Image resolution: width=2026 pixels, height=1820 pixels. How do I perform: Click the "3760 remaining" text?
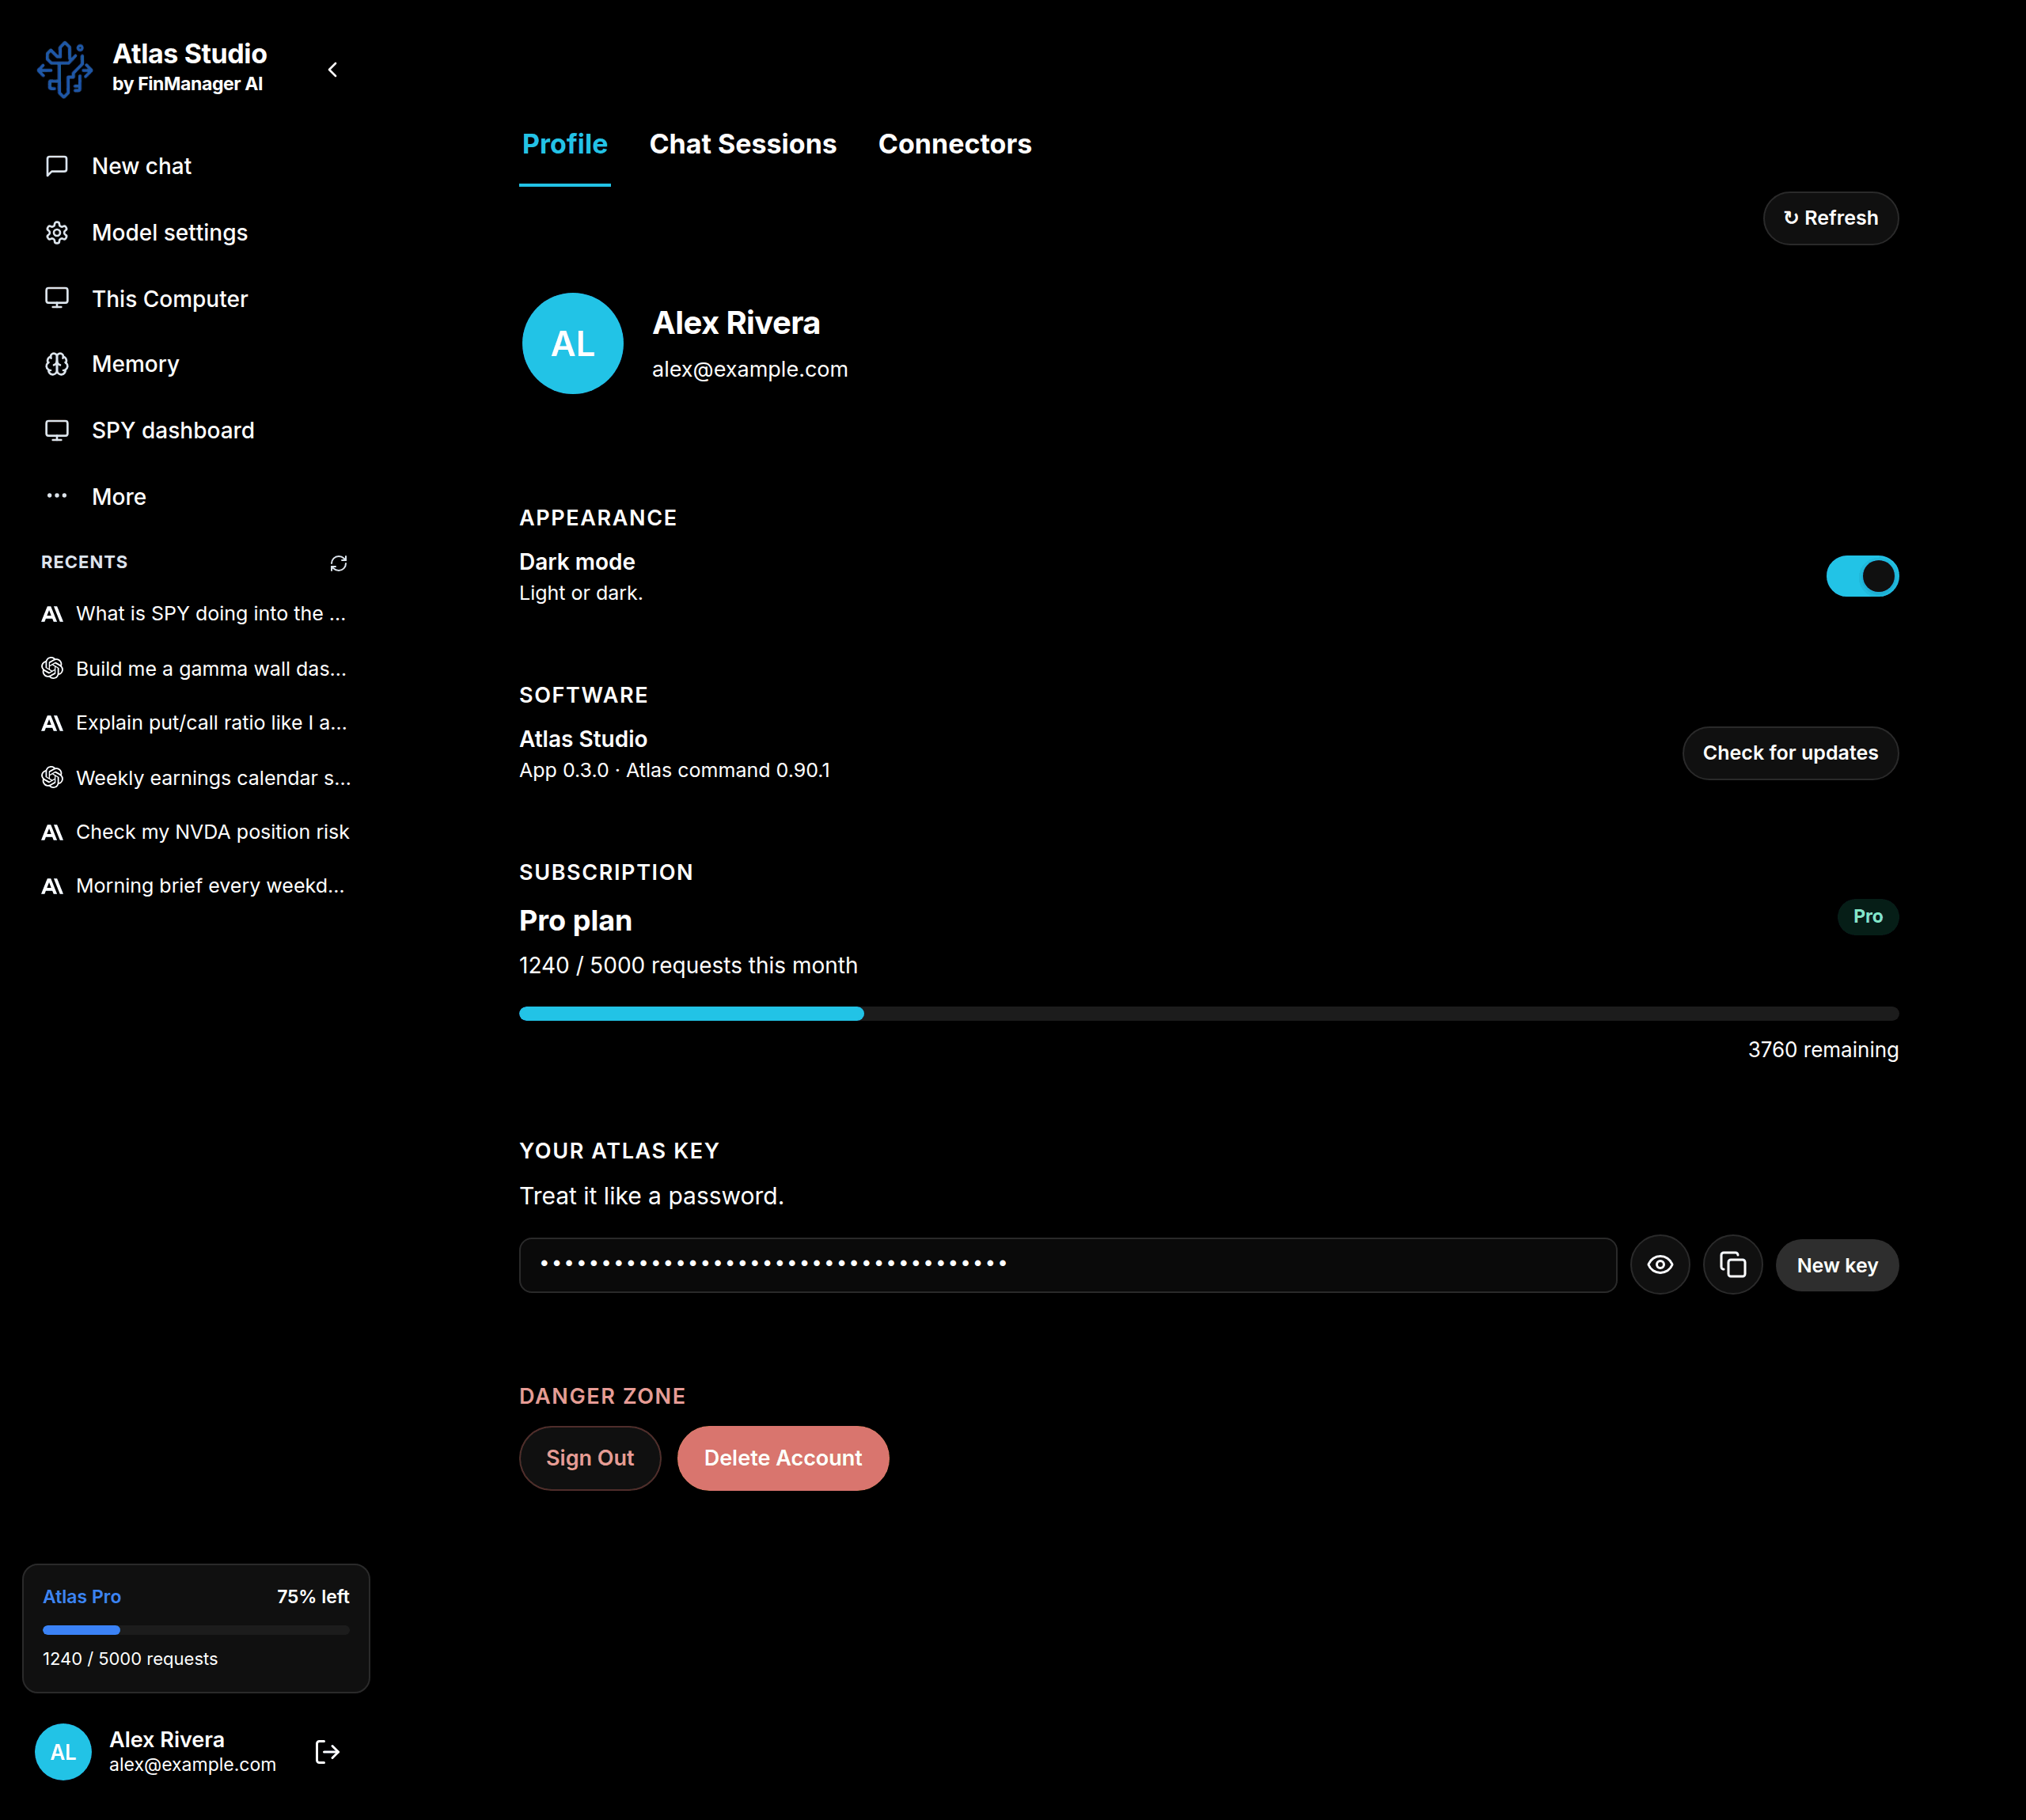(1823, 1050)
